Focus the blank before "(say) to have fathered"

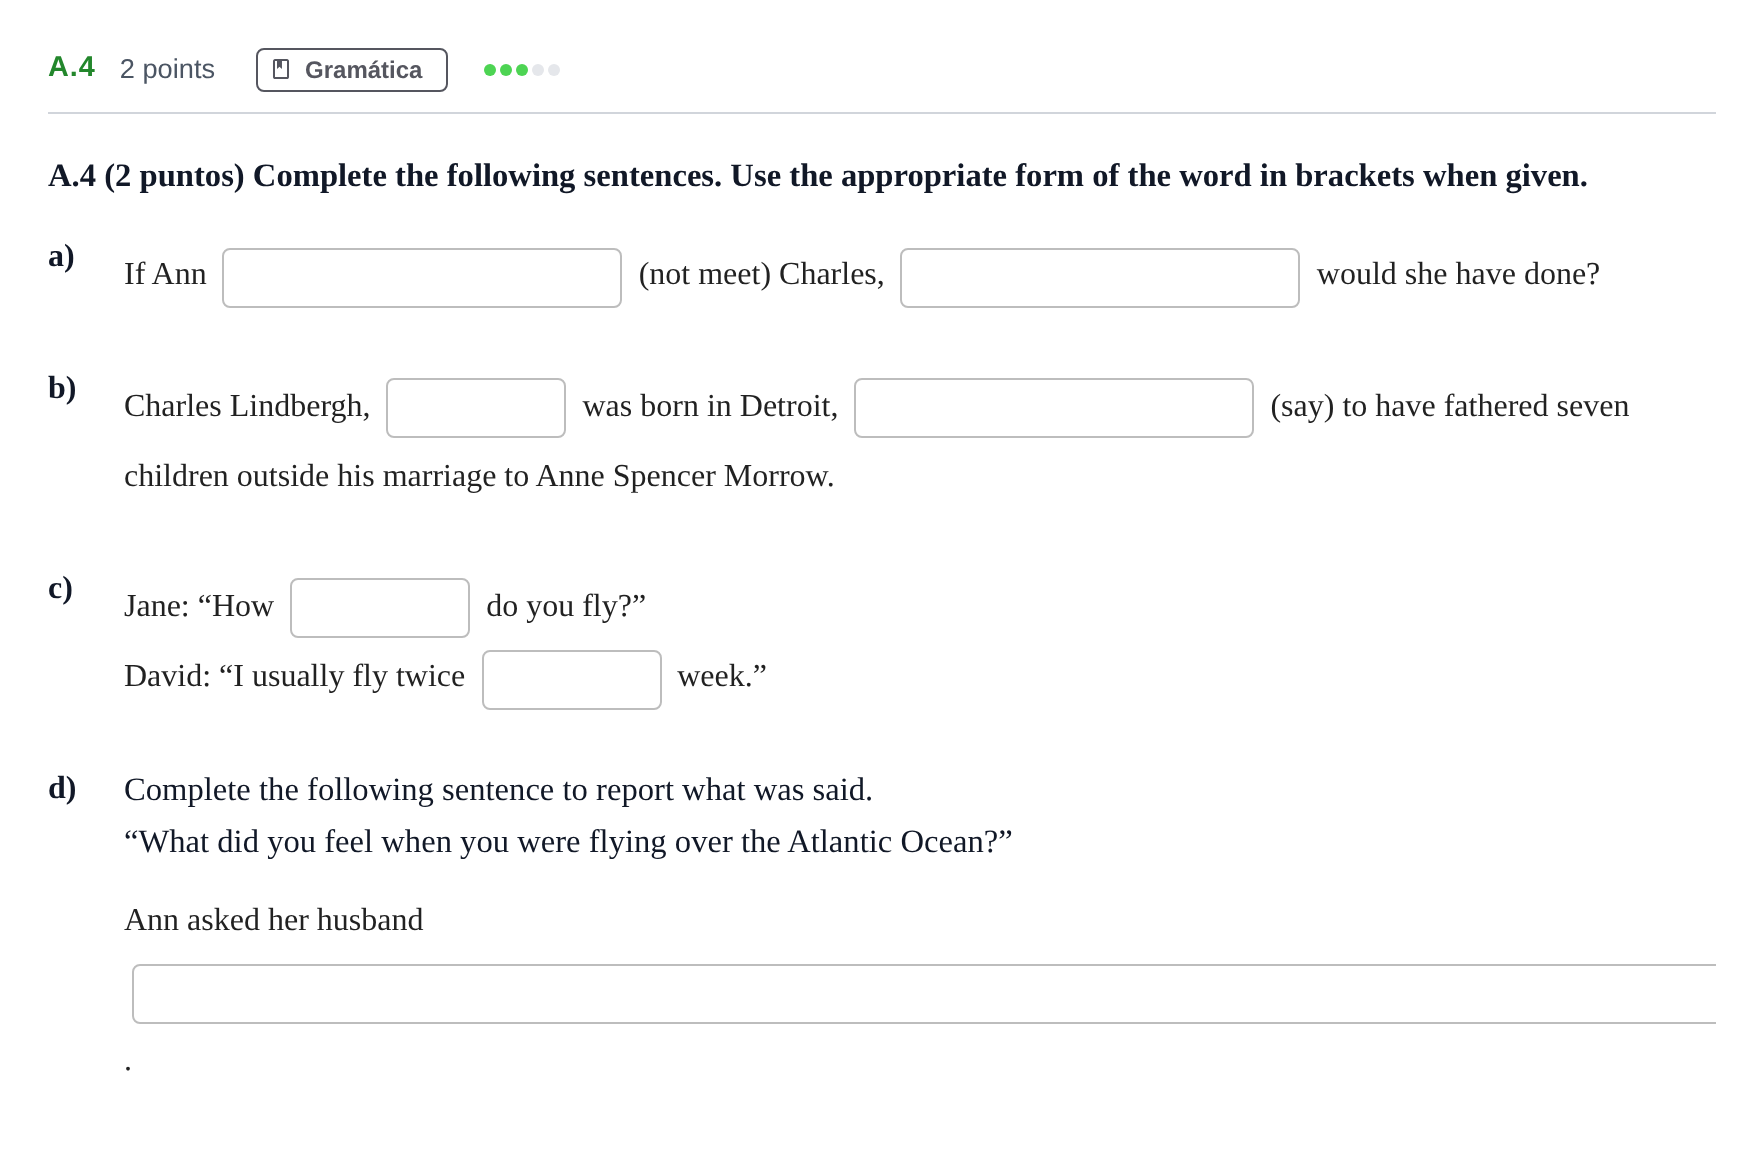(x=1054, y=408)
